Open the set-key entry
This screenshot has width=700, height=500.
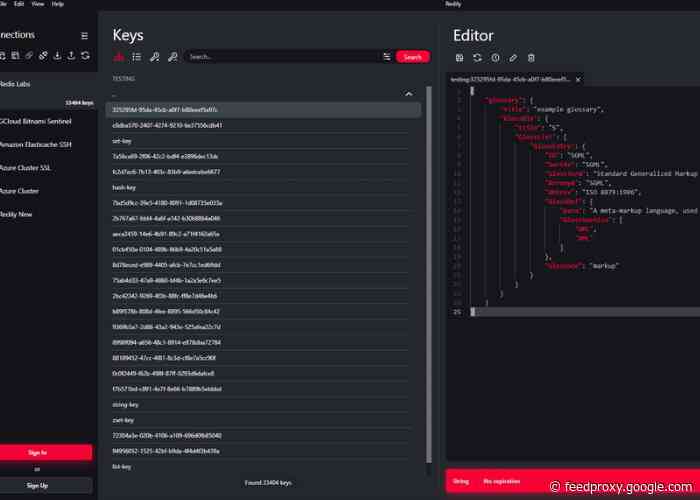pyautogui.click(x=260, y=141)
